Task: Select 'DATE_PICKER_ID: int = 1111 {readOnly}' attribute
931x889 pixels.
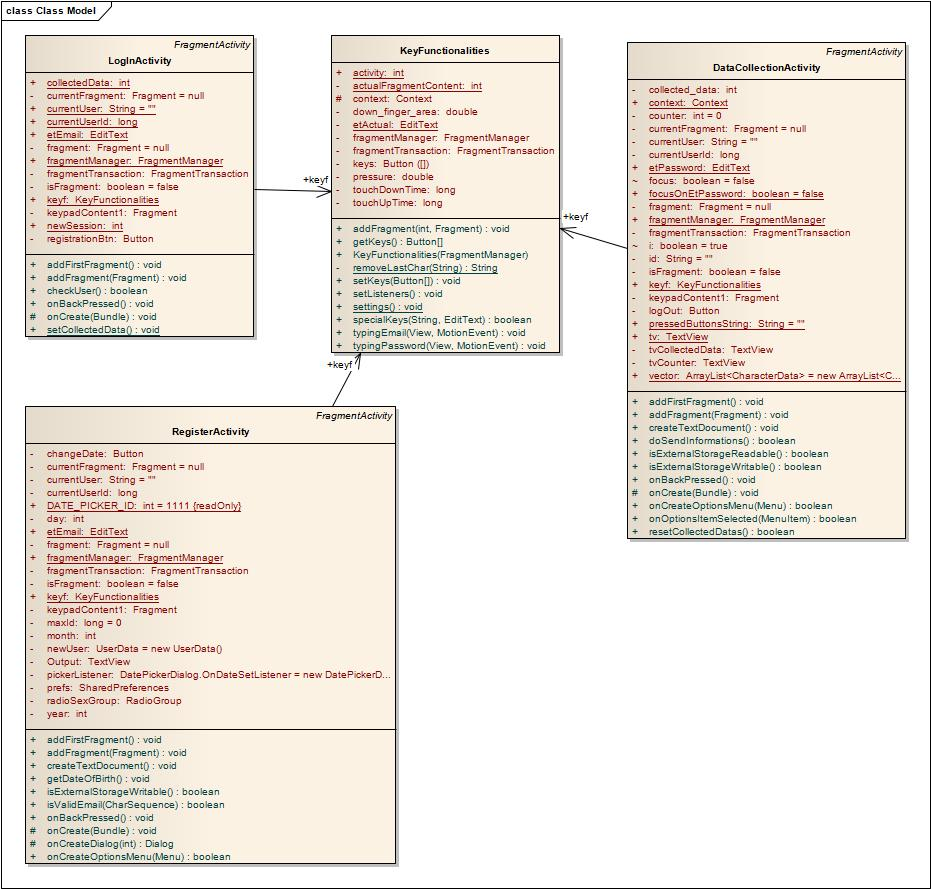Action: click(x=144, y=507)
